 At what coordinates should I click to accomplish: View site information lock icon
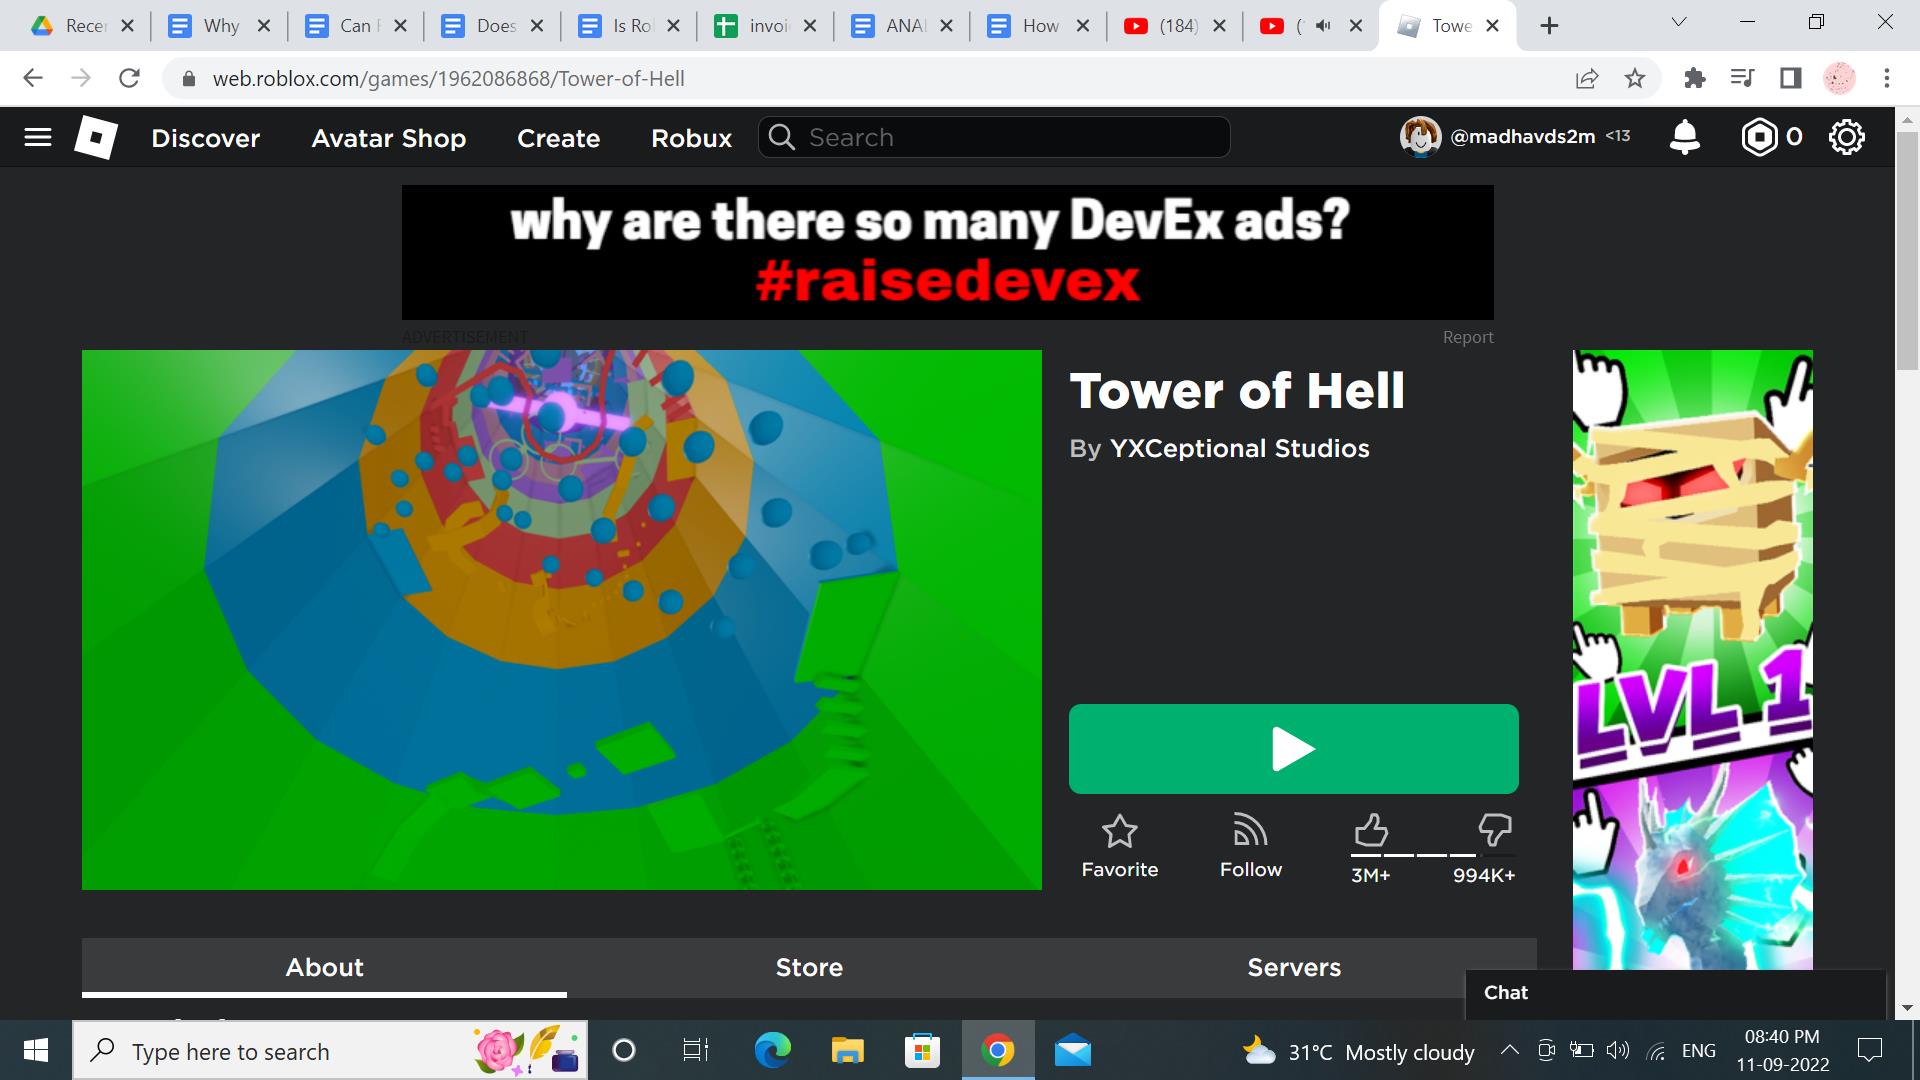tap(188, 79)
